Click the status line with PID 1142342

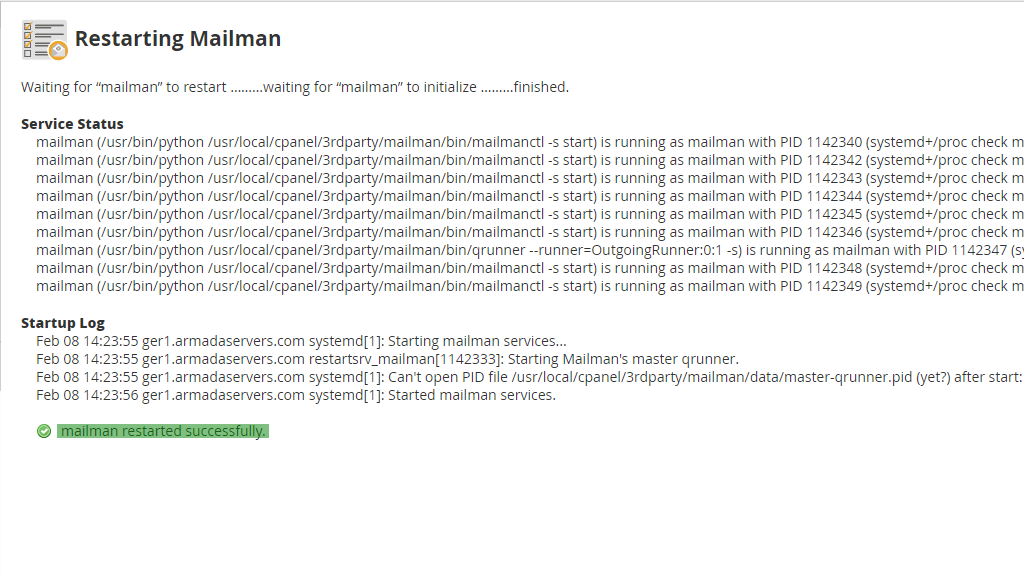(530, 160)
